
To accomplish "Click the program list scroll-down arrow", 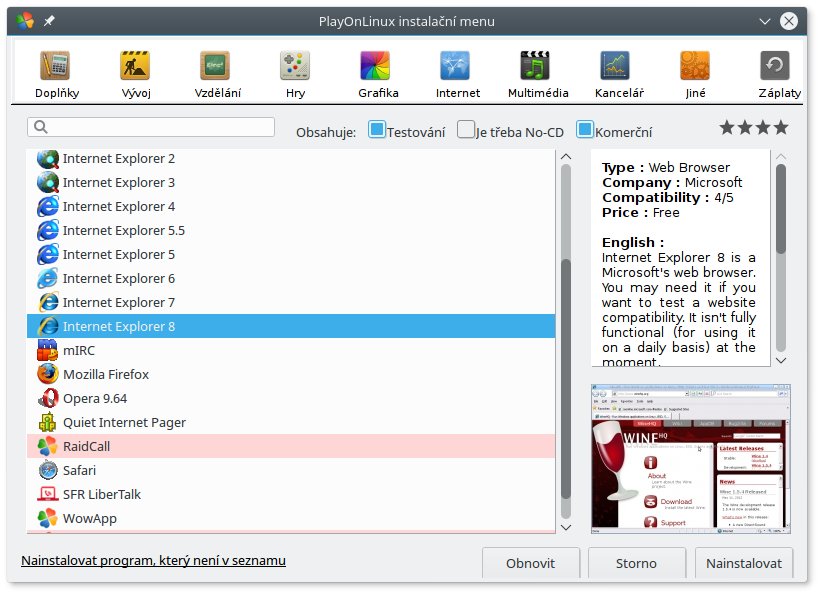I will (566, 527).
